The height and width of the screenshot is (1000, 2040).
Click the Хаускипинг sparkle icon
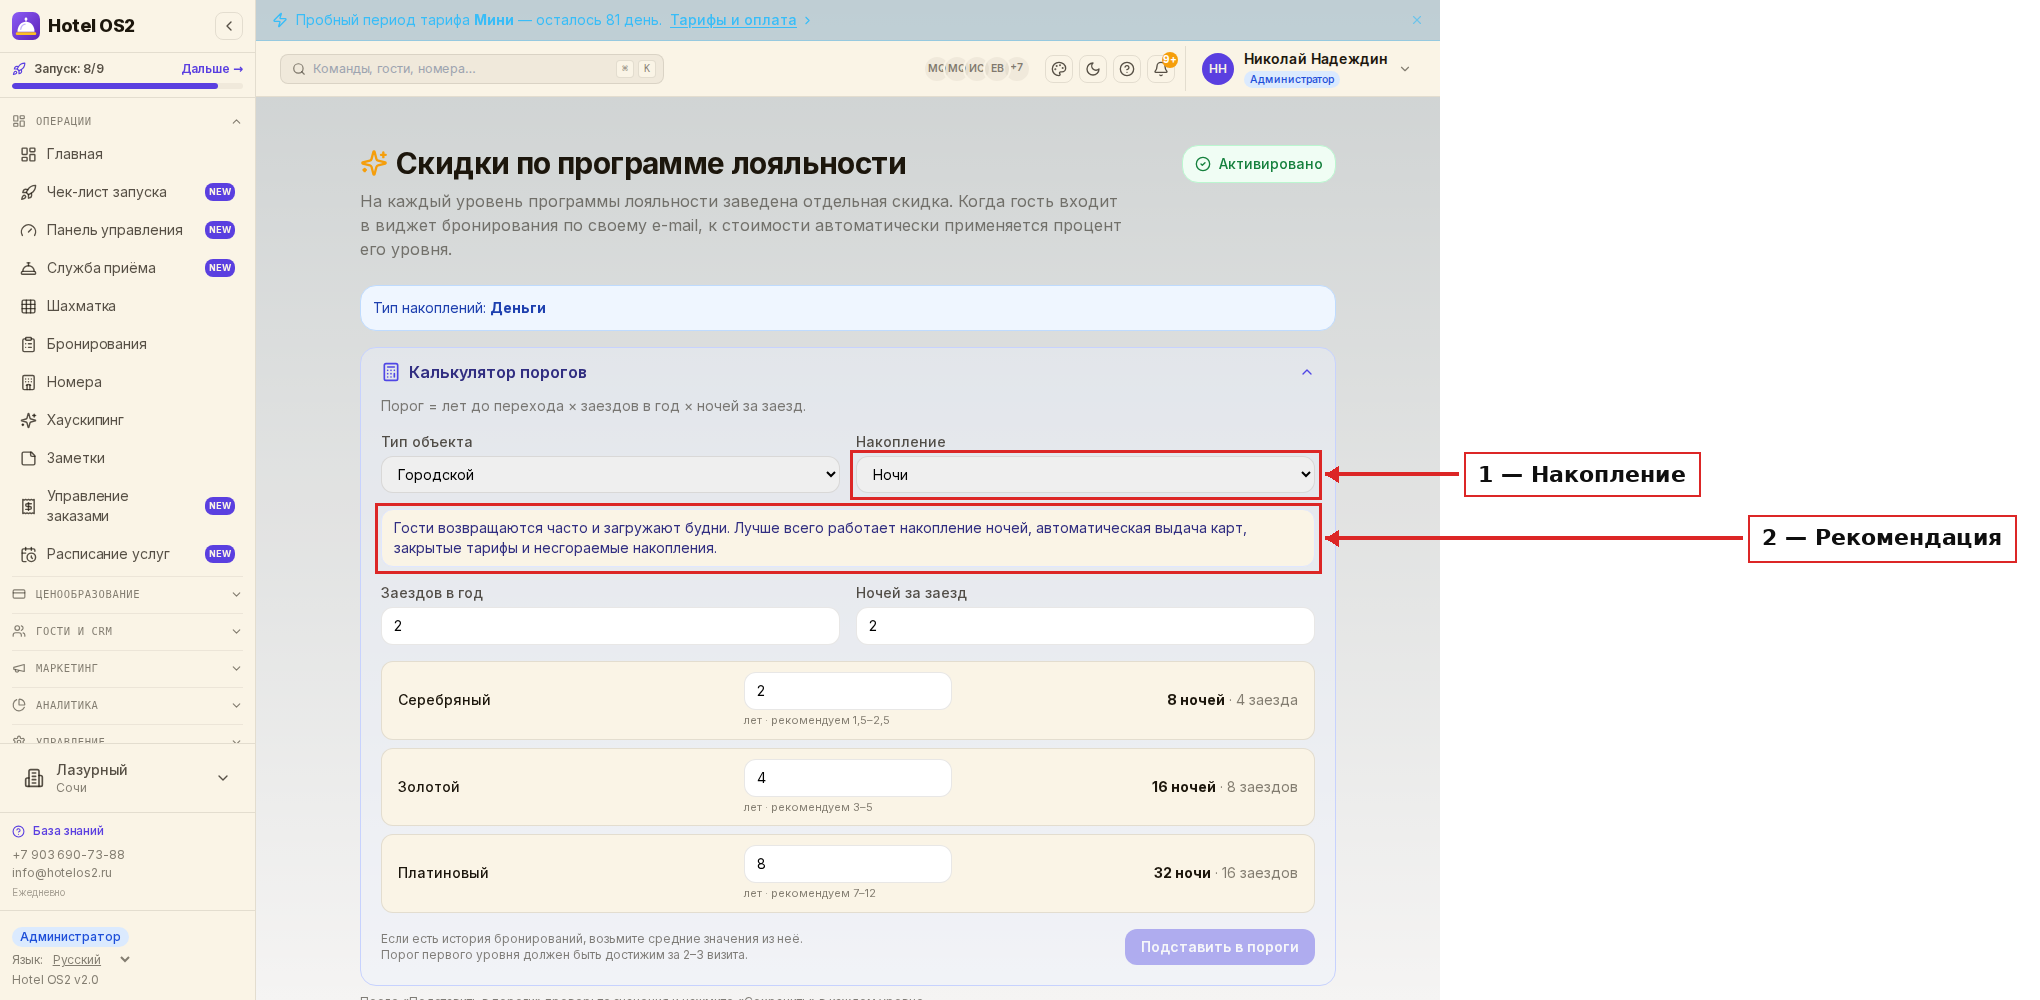coord(29,420)
